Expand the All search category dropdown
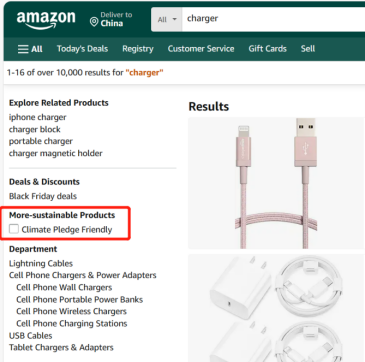 pyautogui.click(x=167, y=19)
